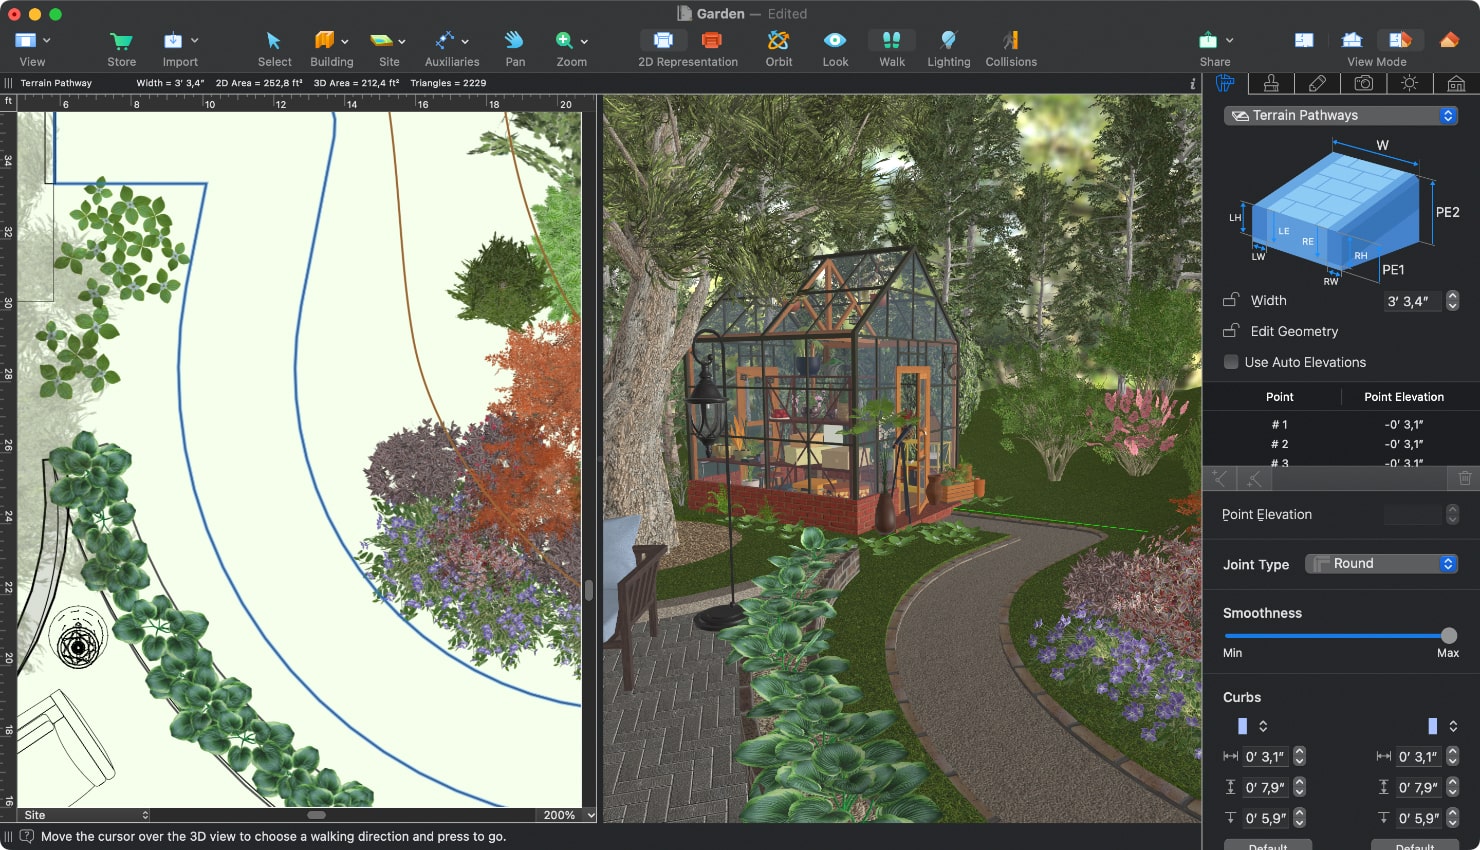Open the Lighting settings
The height and width of the screenshot is (850, 1480).
point(948,40)
